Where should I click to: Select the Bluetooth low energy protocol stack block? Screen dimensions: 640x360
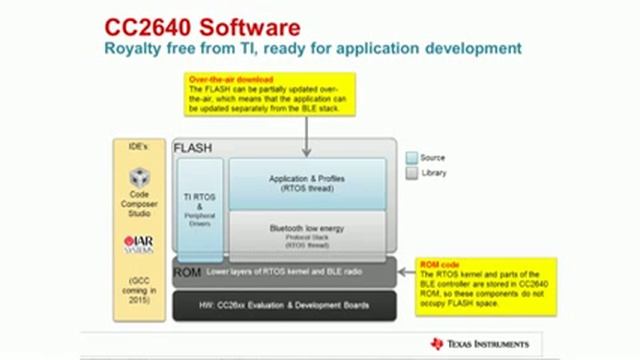[307, 236]
